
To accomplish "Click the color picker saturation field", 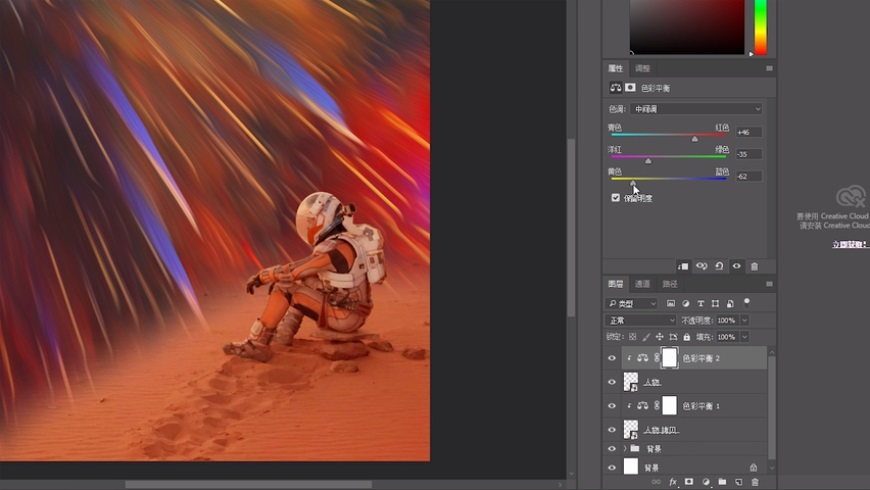I will point(687,27).
